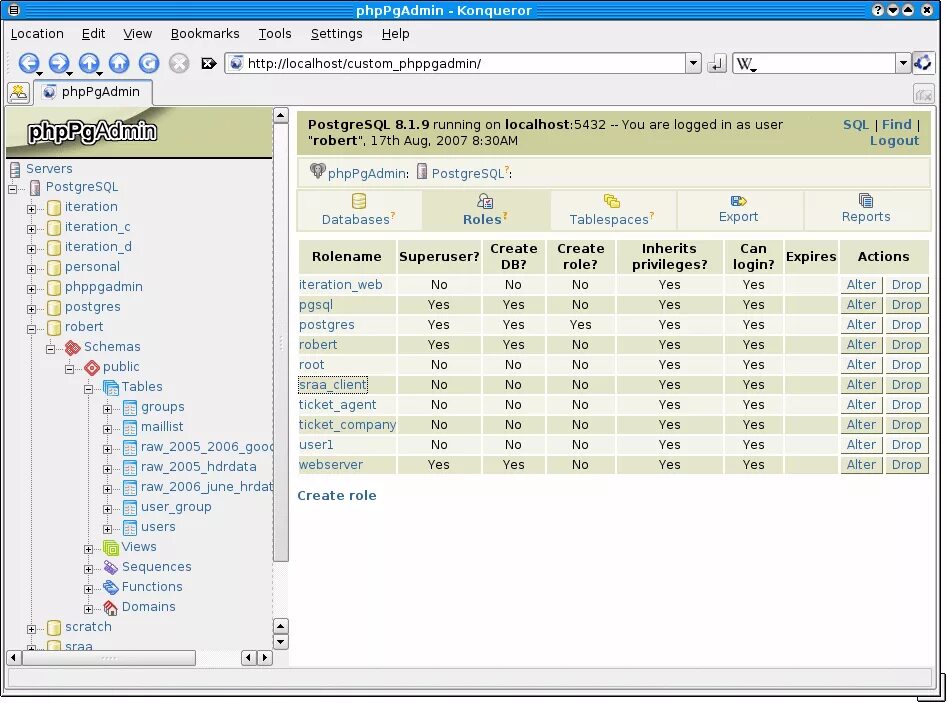
Task: Open the Tools menu
Action: click(x=275, y=34)
